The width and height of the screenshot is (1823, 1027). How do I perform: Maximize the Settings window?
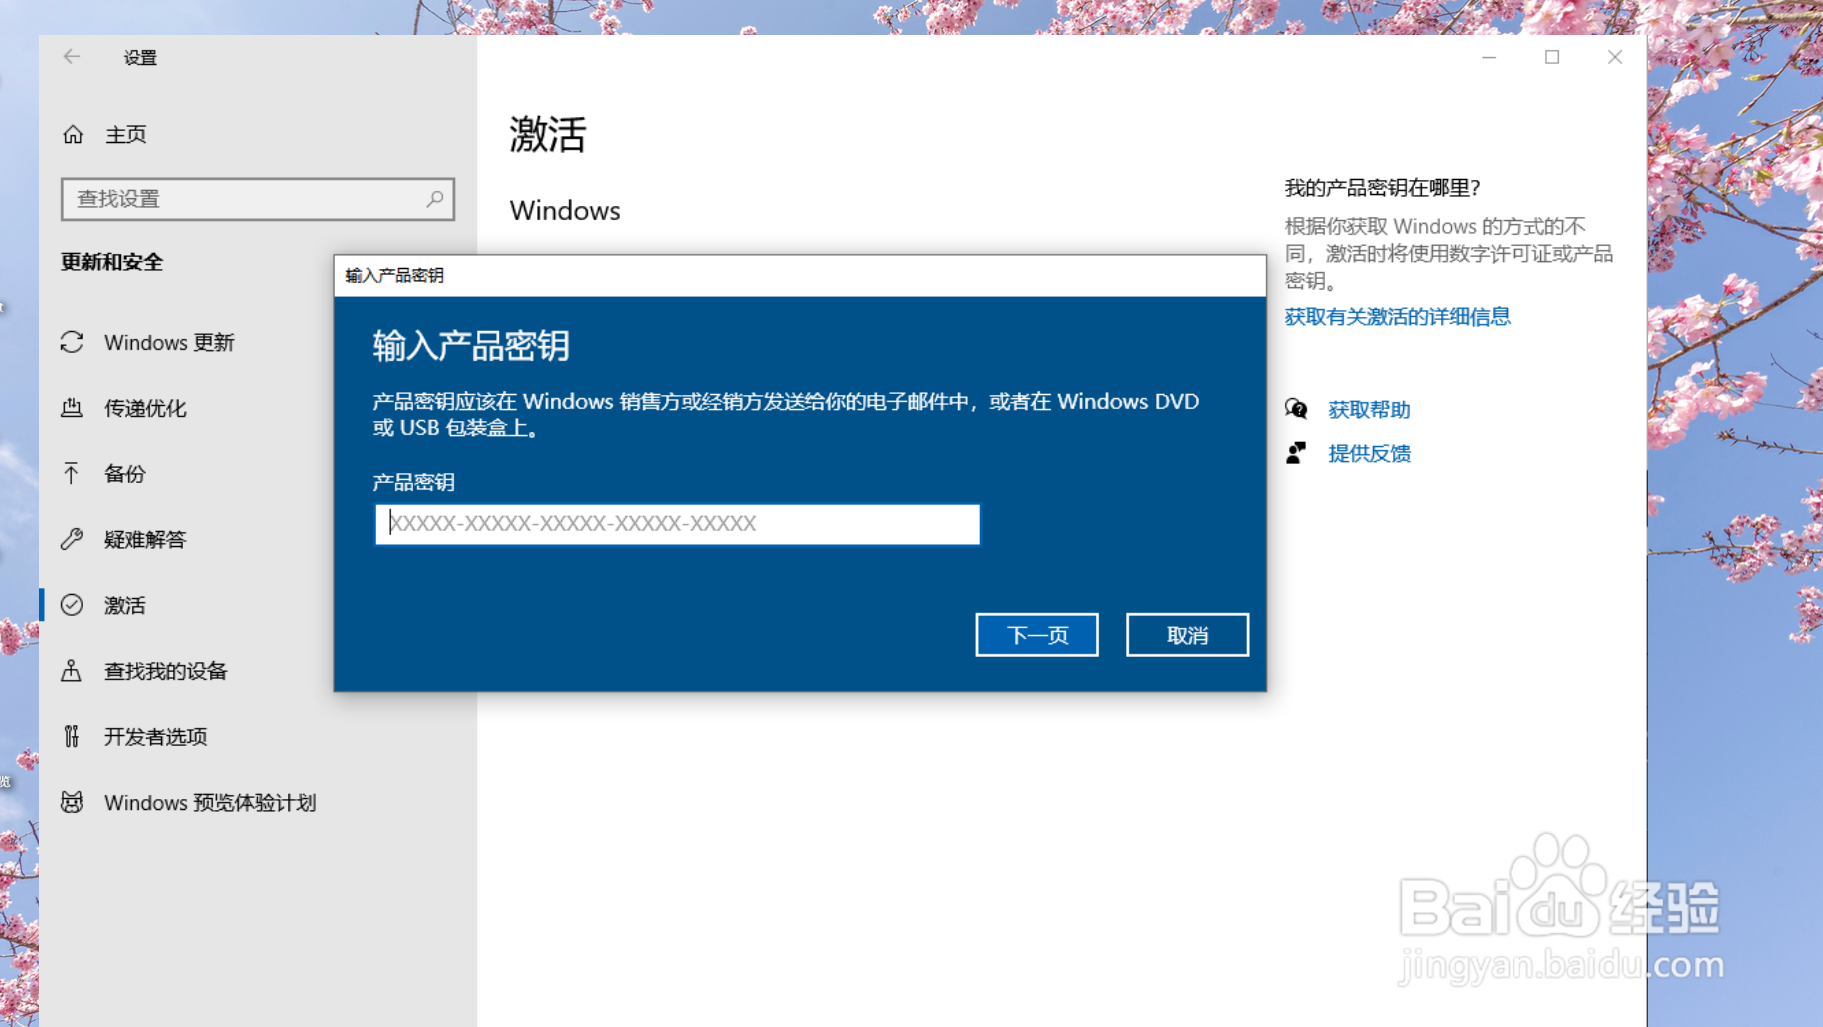click(1552, 57)
